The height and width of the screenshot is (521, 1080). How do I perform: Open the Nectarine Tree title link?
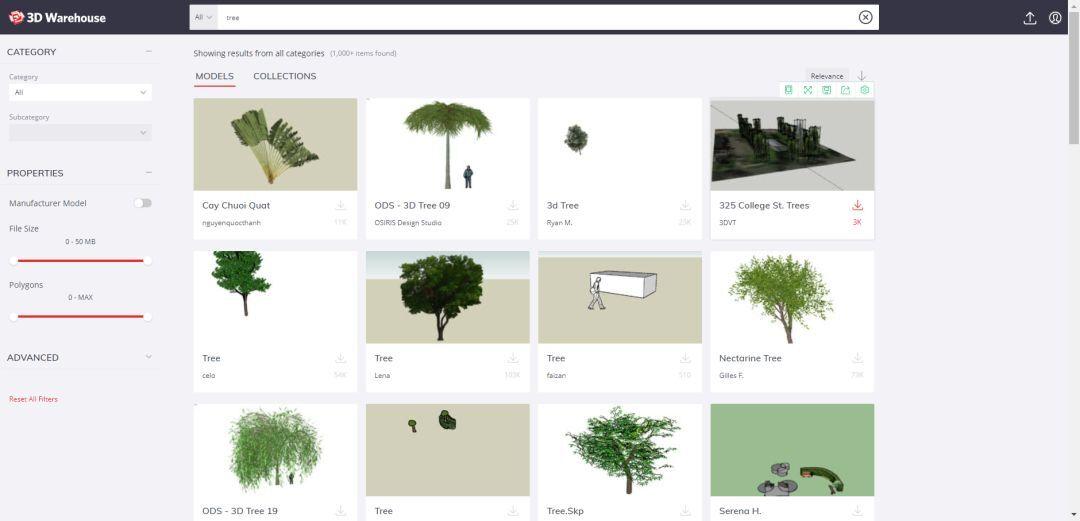click(750, 358)
